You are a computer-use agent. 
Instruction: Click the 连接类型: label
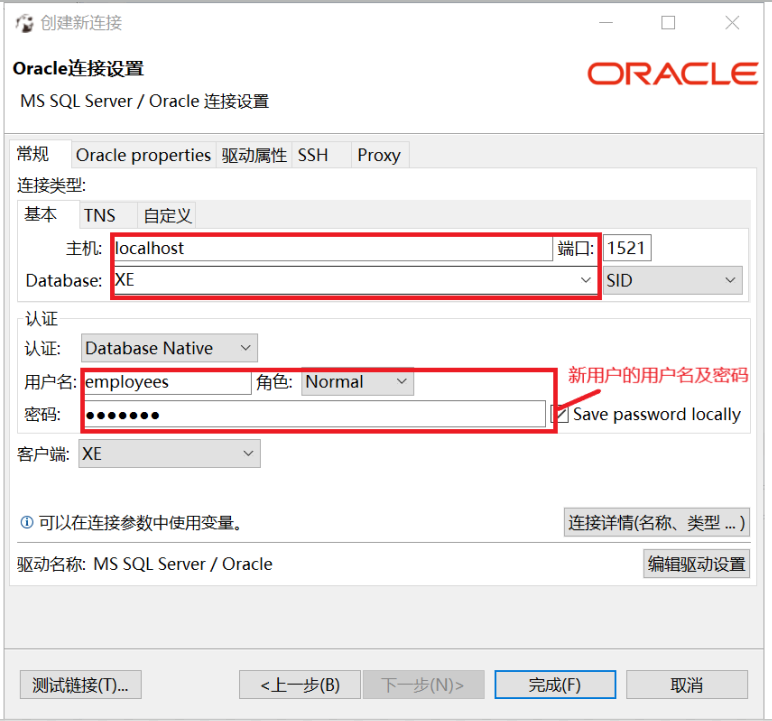tap(52, 185)
